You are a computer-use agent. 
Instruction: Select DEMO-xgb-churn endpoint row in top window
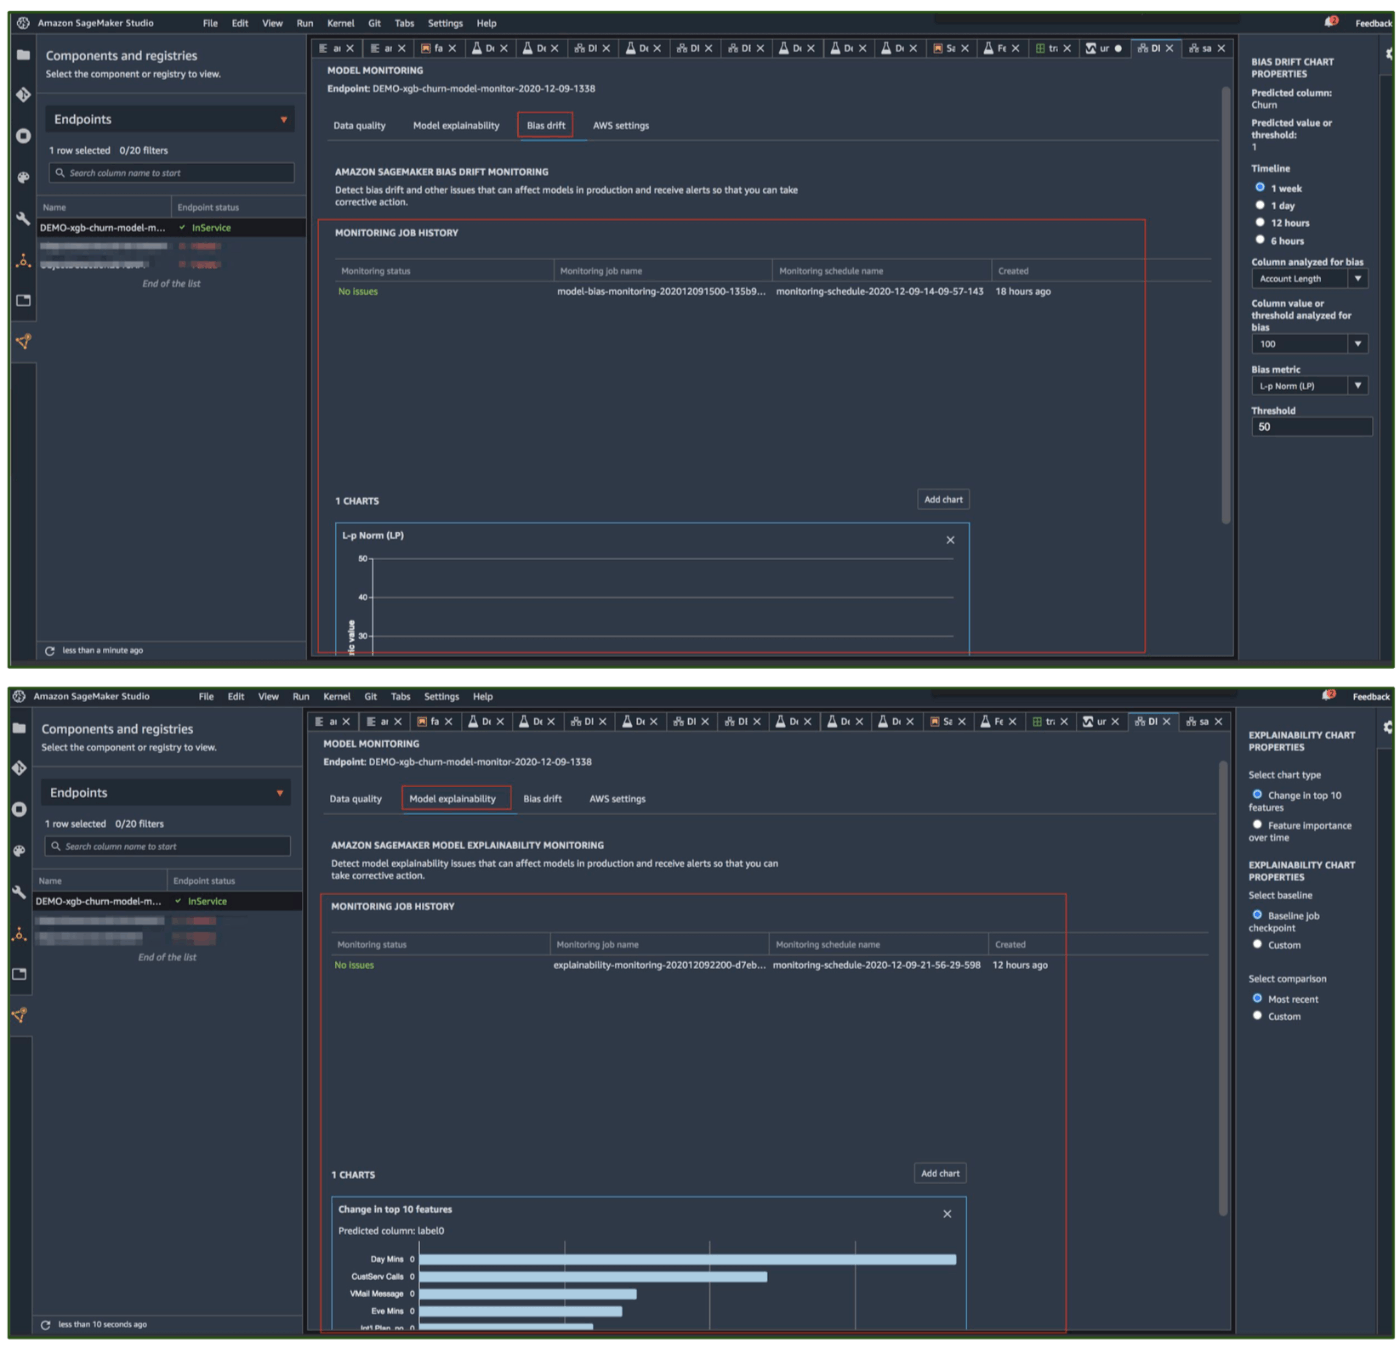click(172, 228)
